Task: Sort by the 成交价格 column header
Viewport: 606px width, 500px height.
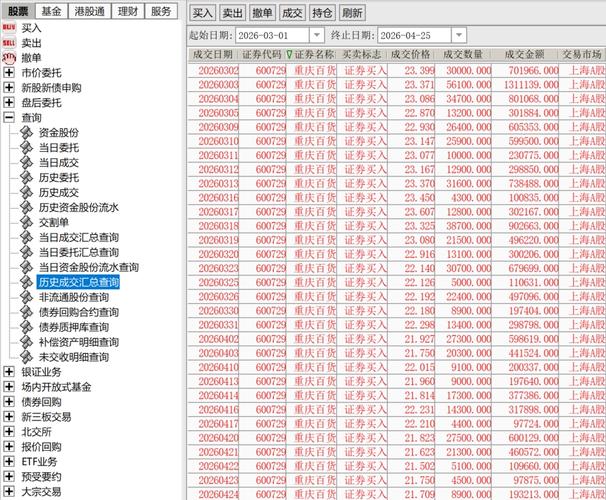Action: (411, 54)
